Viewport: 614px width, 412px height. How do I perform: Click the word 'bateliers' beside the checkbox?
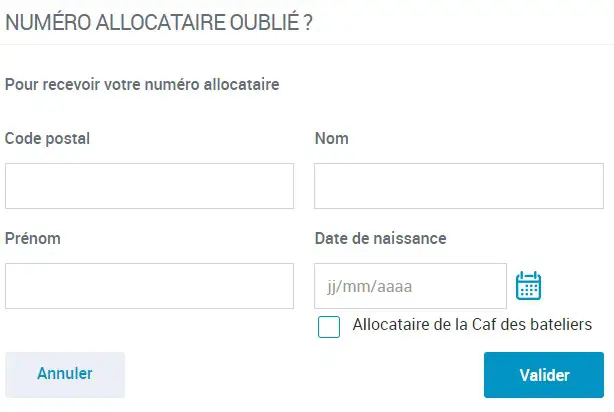tap(561, 324)
